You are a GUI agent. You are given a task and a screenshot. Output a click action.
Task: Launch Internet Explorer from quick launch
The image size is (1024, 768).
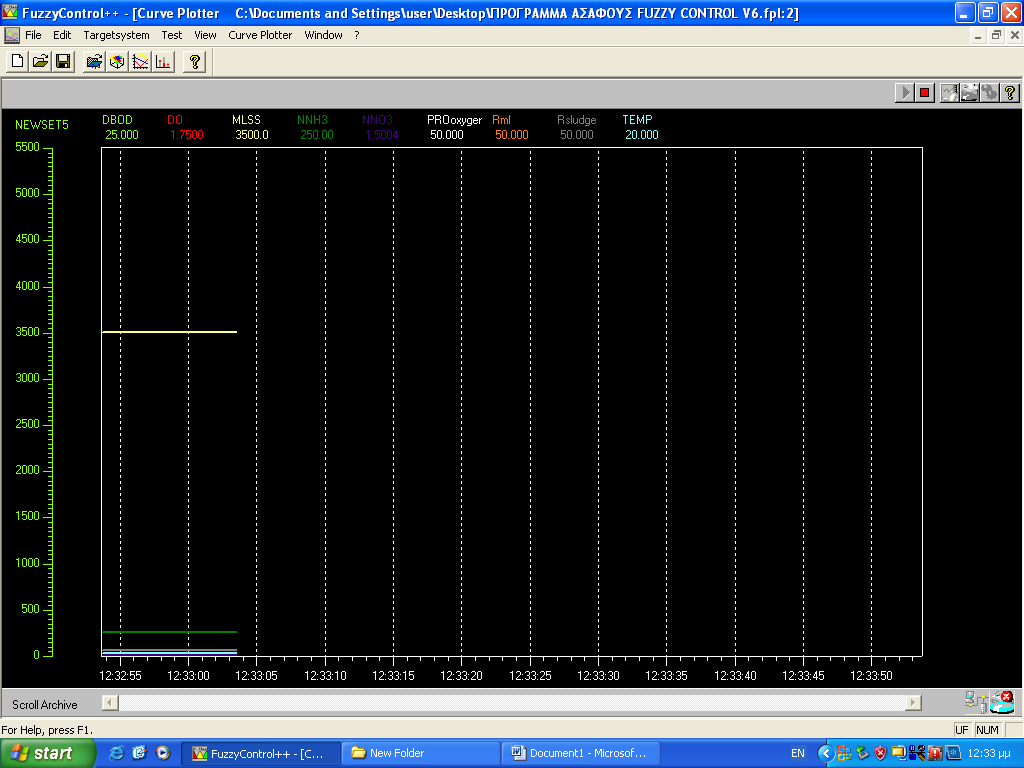tap(116, 753)
